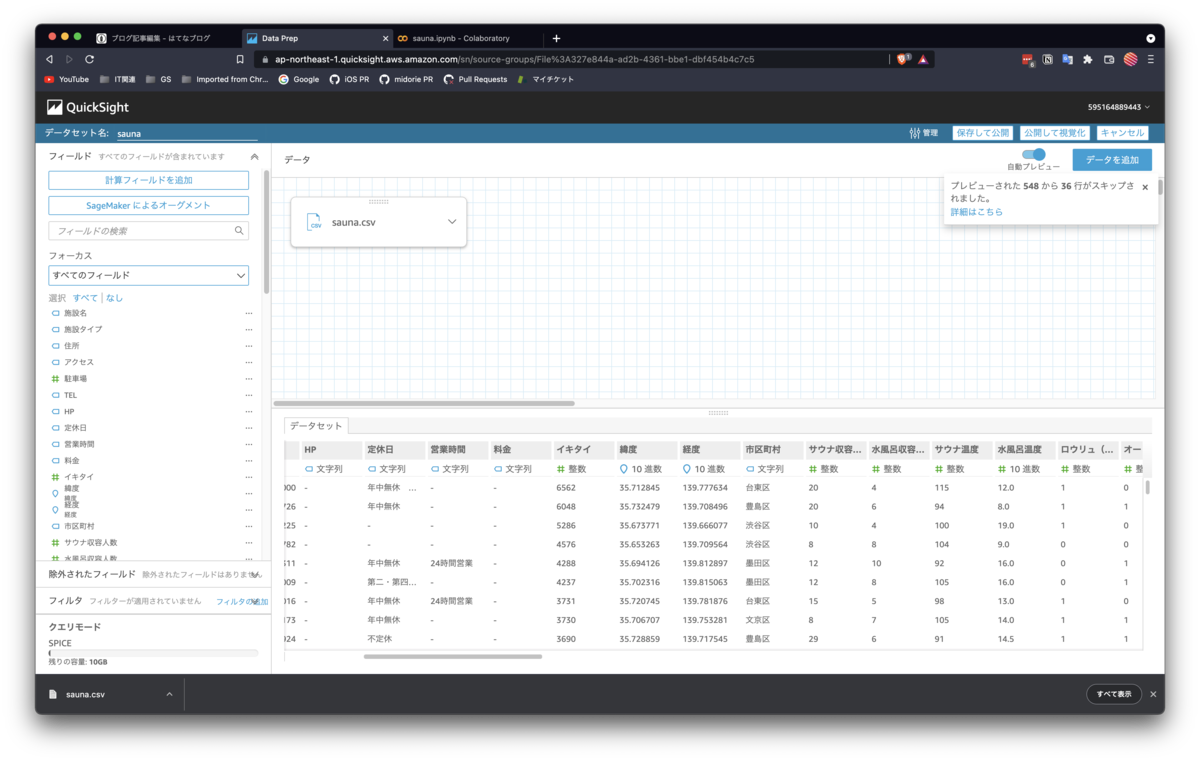Click the bookmark icon in address bar
Screen dimensions: 1200x761
(x=239, y=59)
